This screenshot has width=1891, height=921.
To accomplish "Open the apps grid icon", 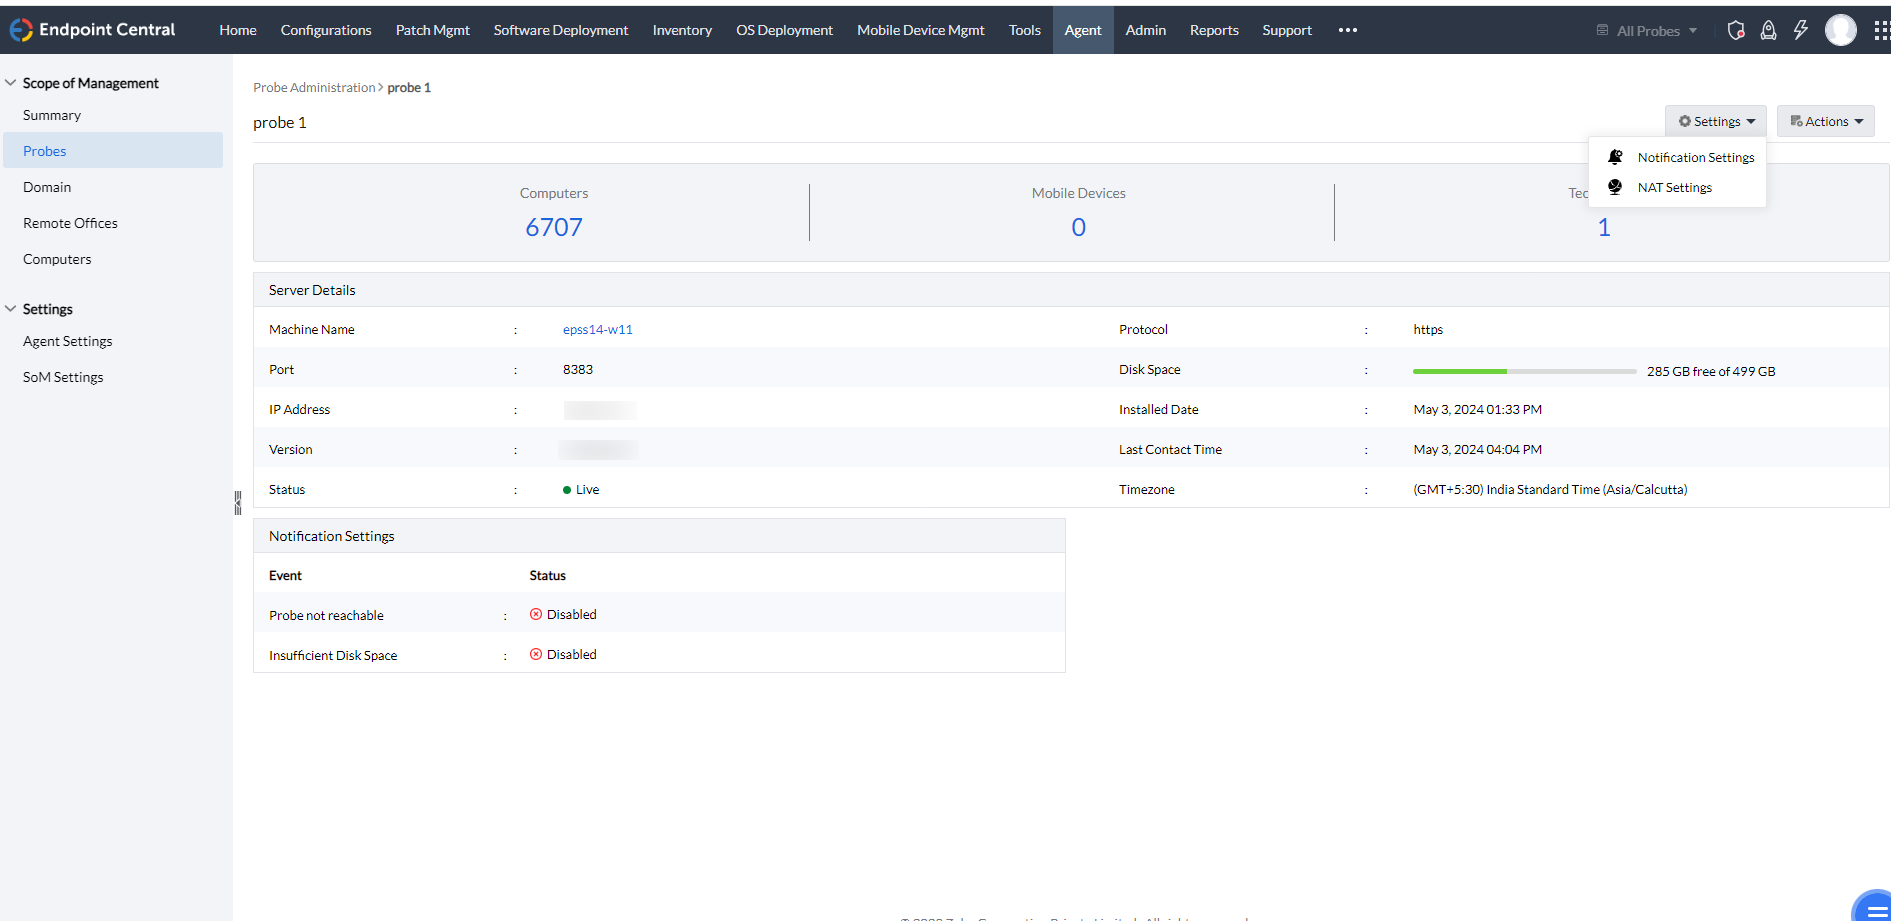I will [x=1881, y=30].
